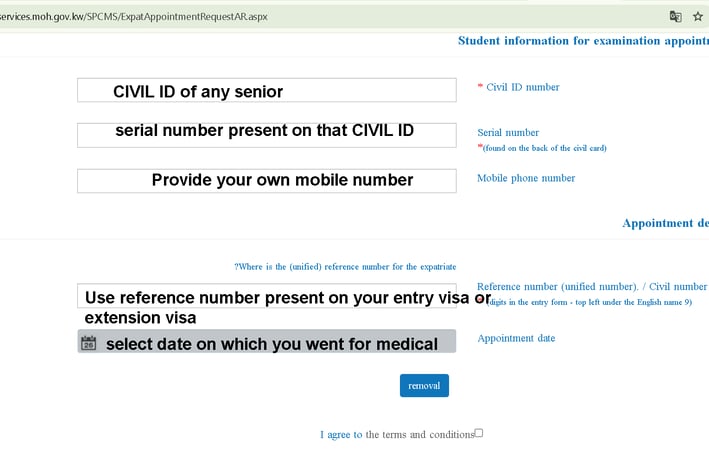Image resolution: width=709 pixels, height=451 pixels.
Task: Click the 'Mobile phone number' label
Action: click(526, 178)
